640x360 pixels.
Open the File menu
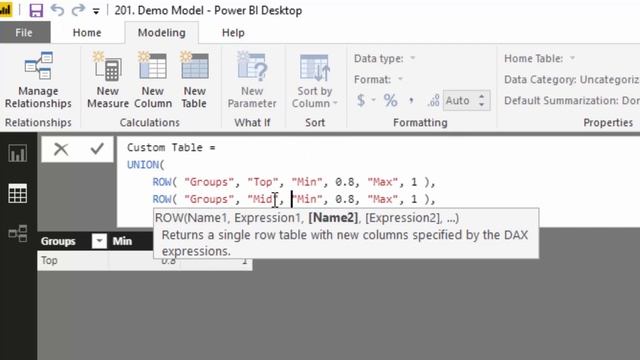24,33
